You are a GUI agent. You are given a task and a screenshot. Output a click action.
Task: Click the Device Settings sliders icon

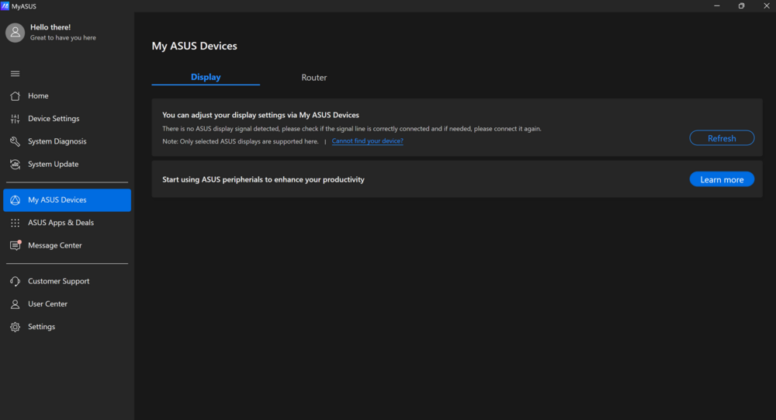click(15, 119)
